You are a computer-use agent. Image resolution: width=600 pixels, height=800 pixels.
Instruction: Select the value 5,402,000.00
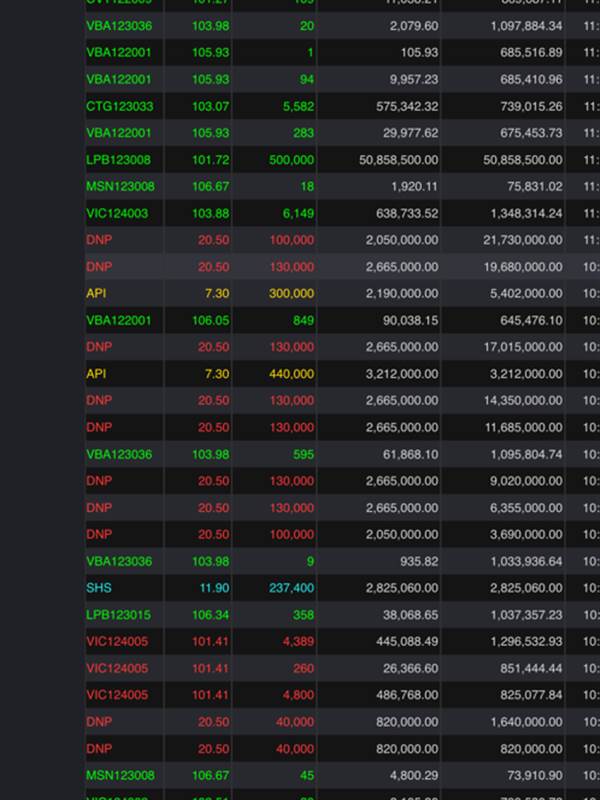tap(527, 293)
